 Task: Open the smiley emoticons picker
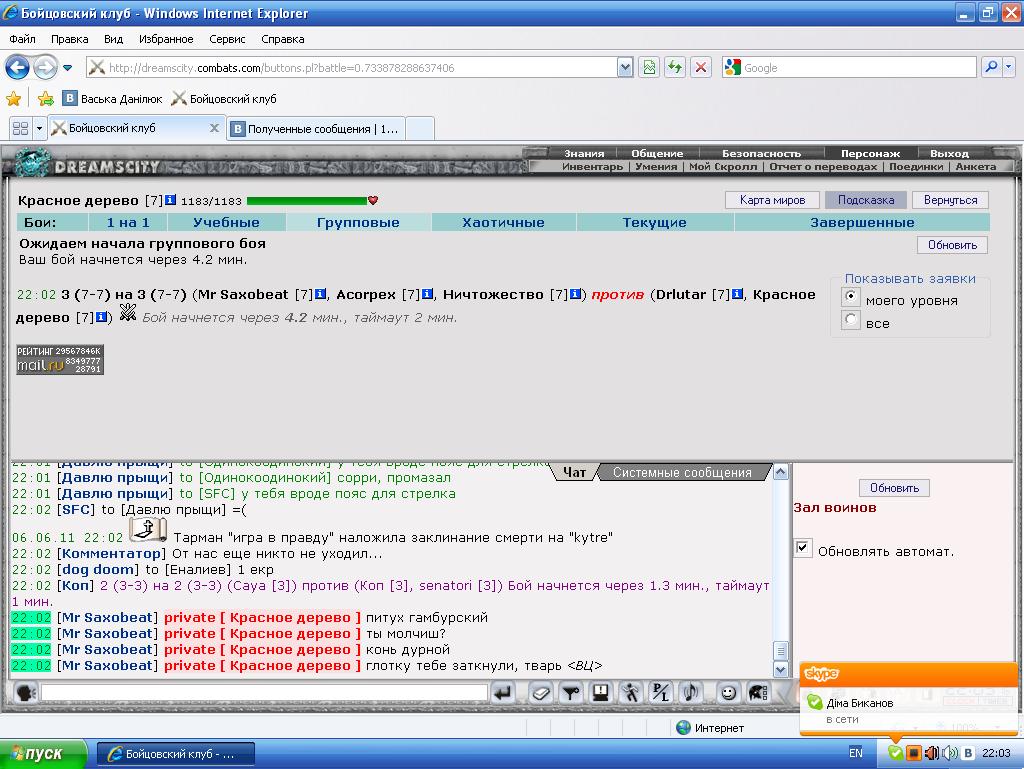click(x=728, y=692)
